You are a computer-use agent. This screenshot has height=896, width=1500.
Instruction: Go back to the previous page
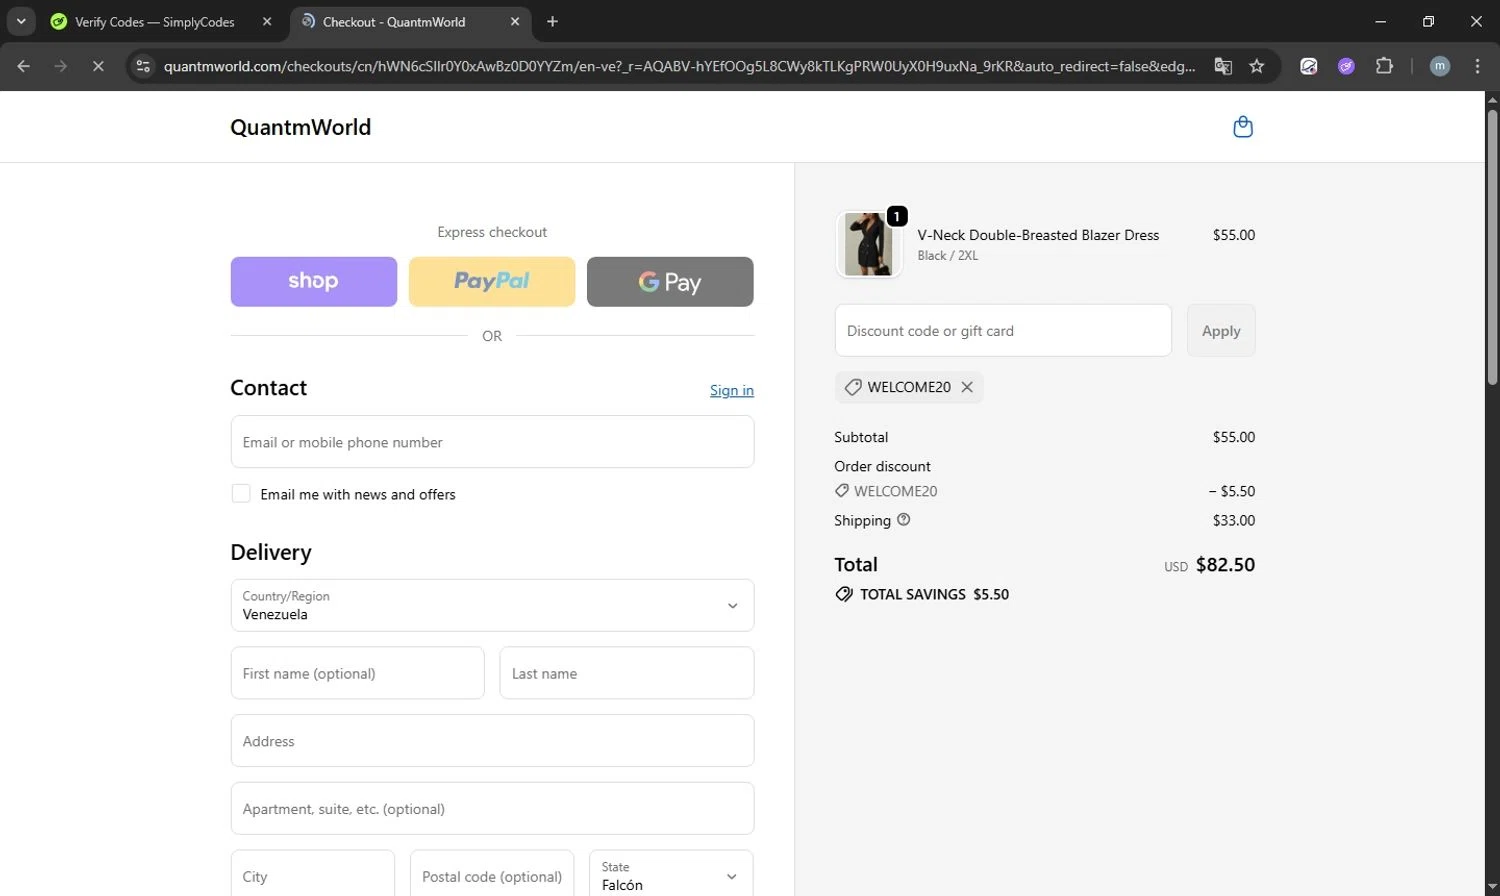point(24,66)
